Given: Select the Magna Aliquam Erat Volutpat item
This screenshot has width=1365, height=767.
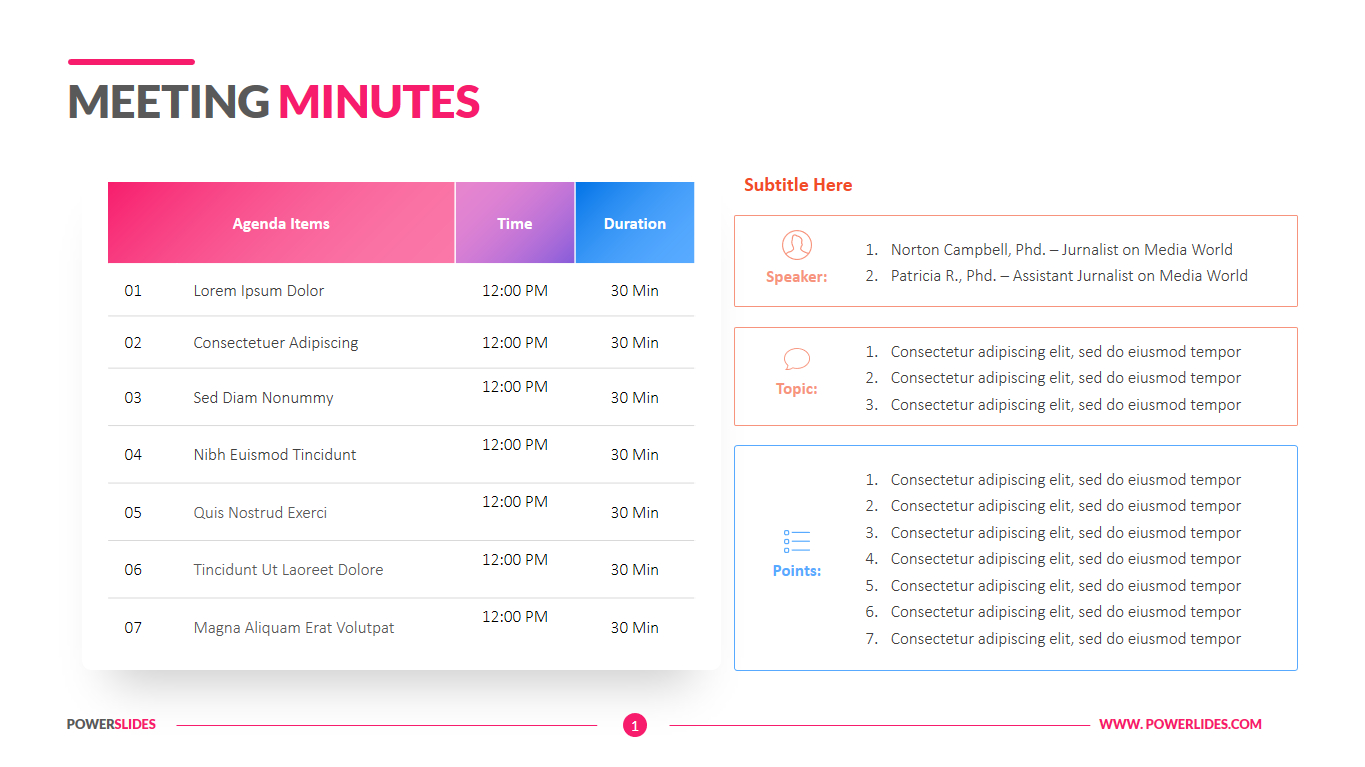Looking at the screenshot, I should point(294,628).
